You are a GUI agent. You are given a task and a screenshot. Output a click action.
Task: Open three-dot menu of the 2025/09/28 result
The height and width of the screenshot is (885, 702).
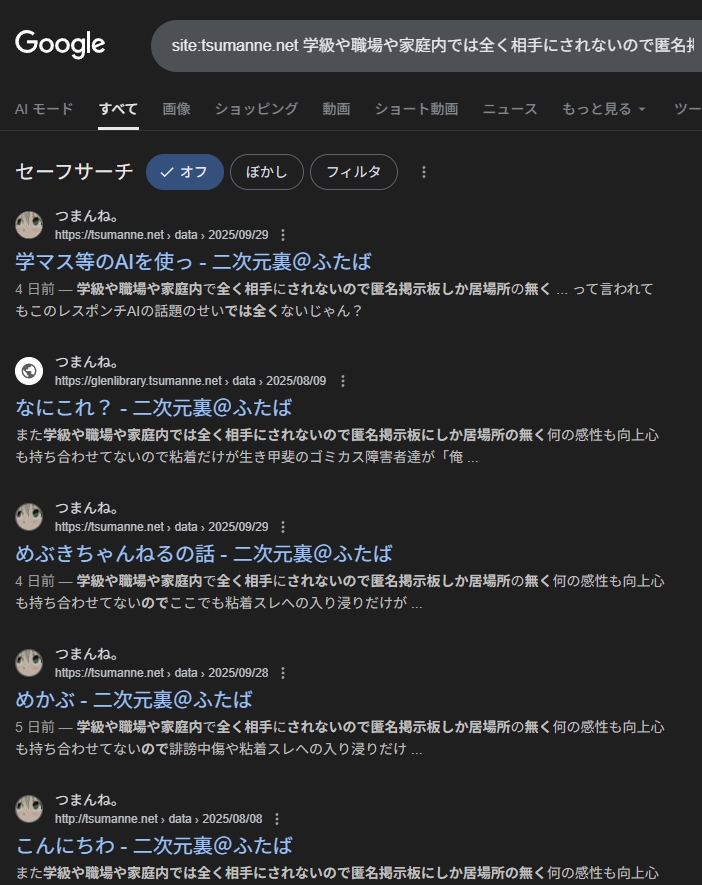[283, 673]
